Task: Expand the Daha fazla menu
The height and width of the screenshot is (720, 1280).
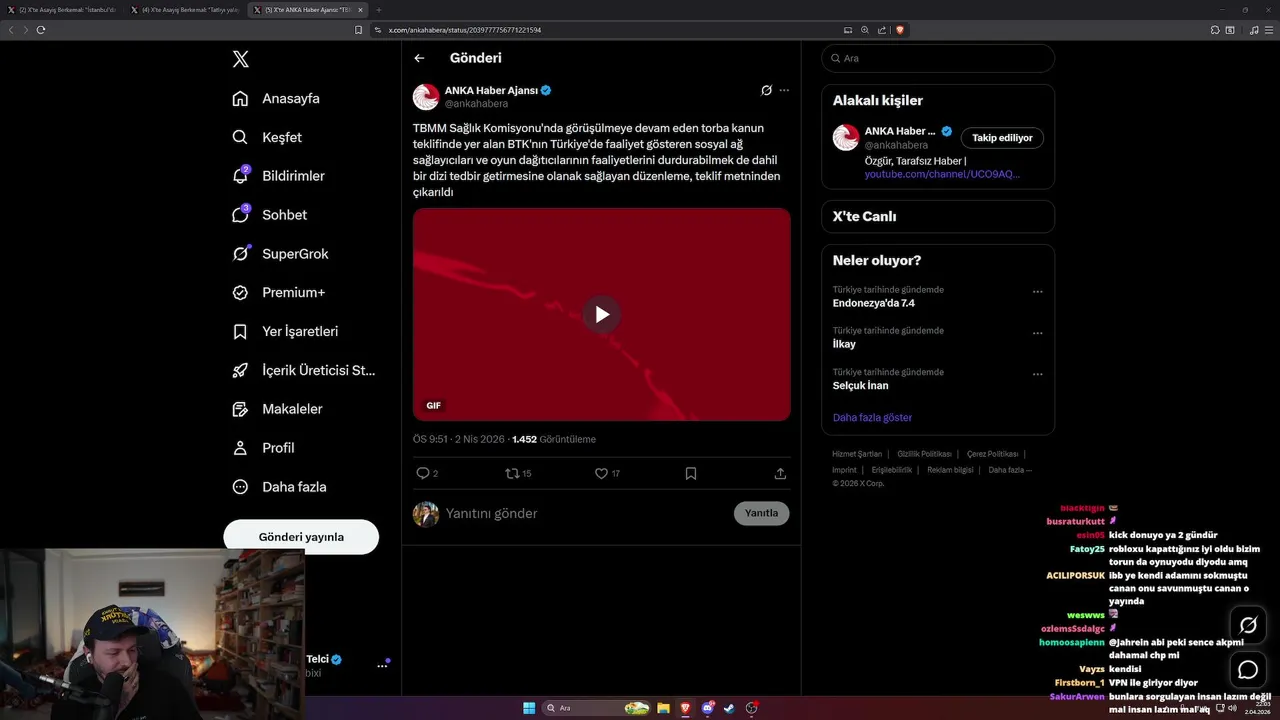Action: [x=279, y=487]
